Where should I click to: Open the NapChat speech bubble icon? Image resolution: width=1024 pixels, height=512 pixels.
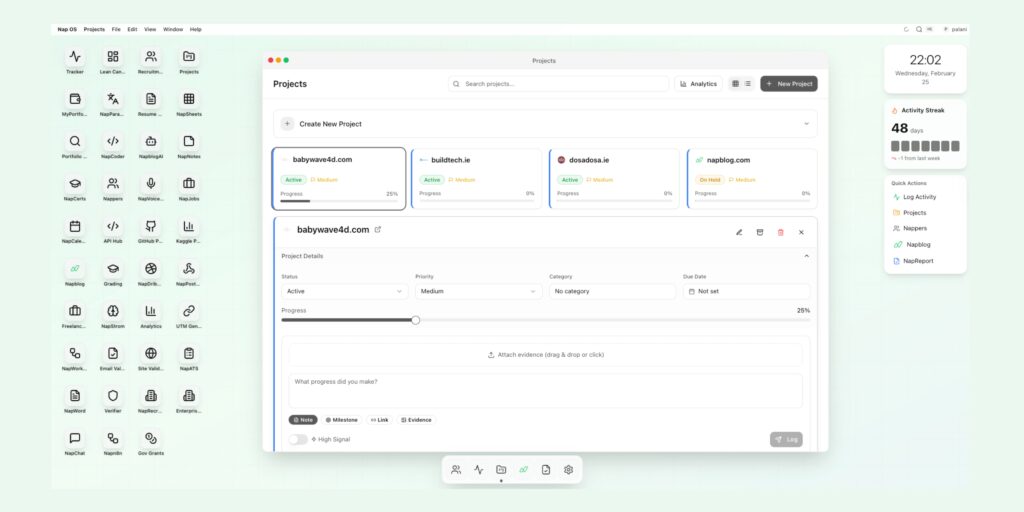75,438
